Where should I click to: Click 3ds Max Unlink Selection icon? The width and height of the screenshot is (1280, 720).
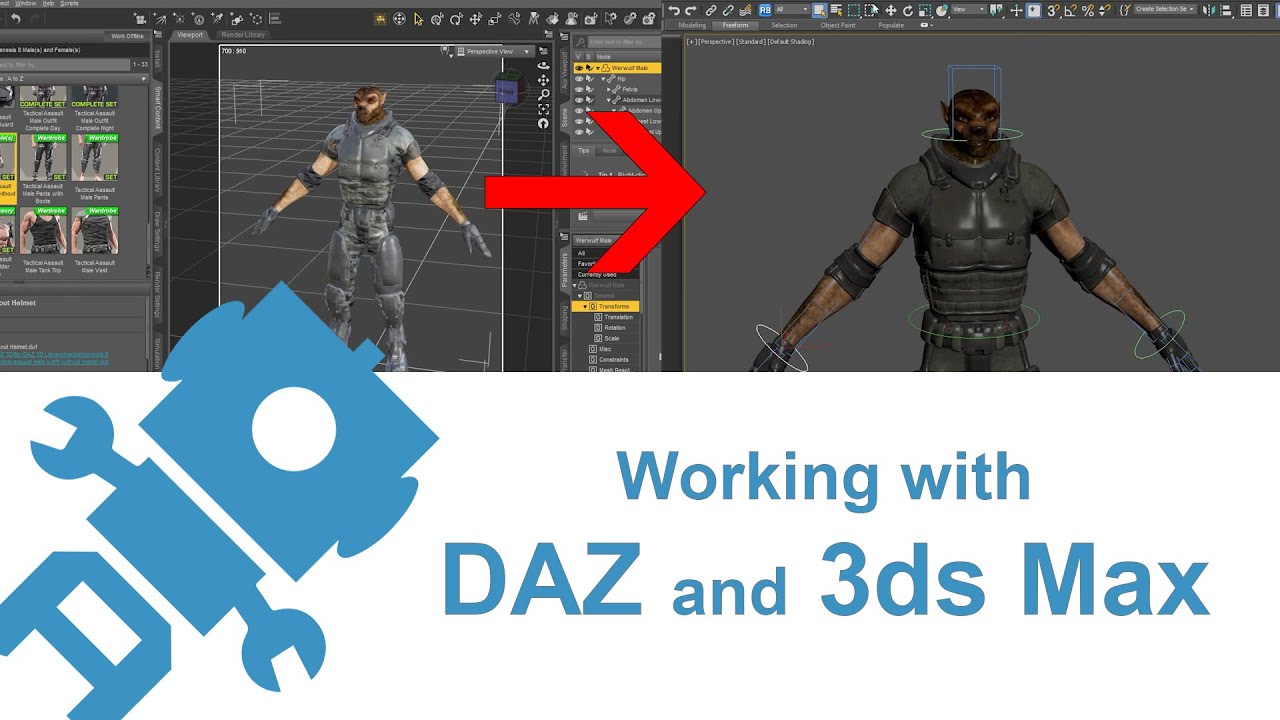[x=728, y=10]
